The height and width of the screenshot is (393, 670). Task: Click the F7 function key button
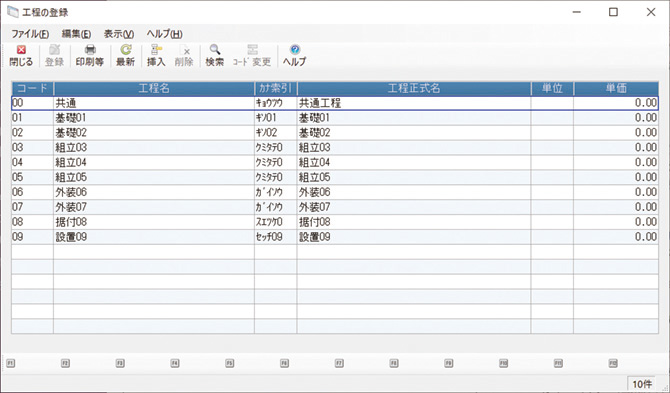pyautogui.click(x=339, y=364)
